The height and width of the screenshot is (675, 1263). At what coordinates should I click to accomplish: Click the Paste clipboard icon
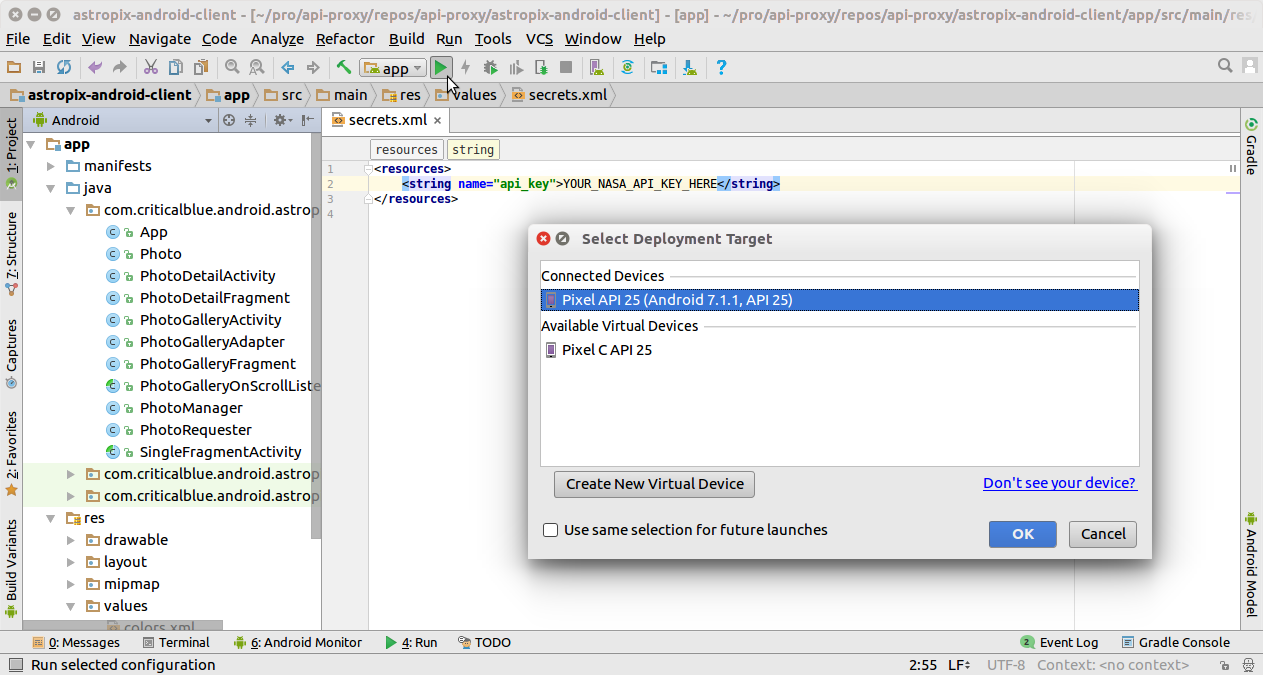201,67
